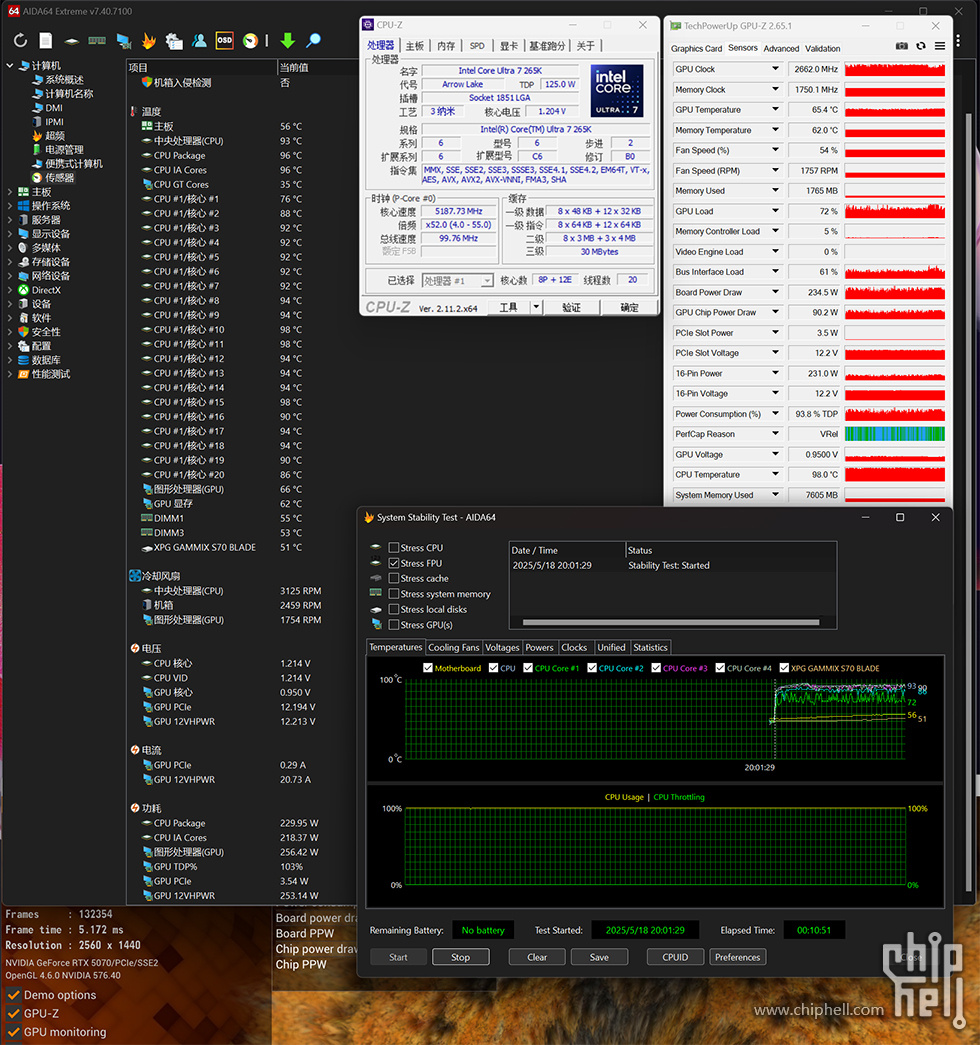Click the magnifier search toolbar icon in AIDA64

click(x=313, y=41)
